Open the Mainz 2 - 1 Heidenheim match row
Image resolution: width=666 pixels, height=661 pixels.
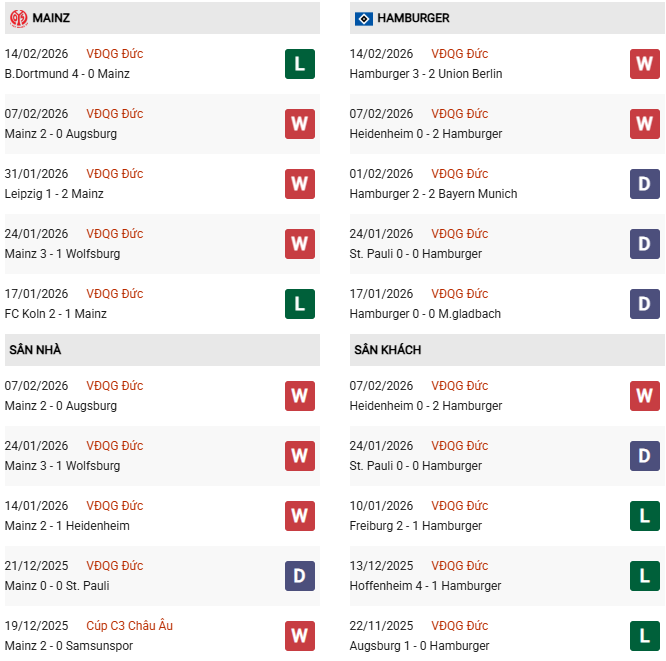coord(67,526)
